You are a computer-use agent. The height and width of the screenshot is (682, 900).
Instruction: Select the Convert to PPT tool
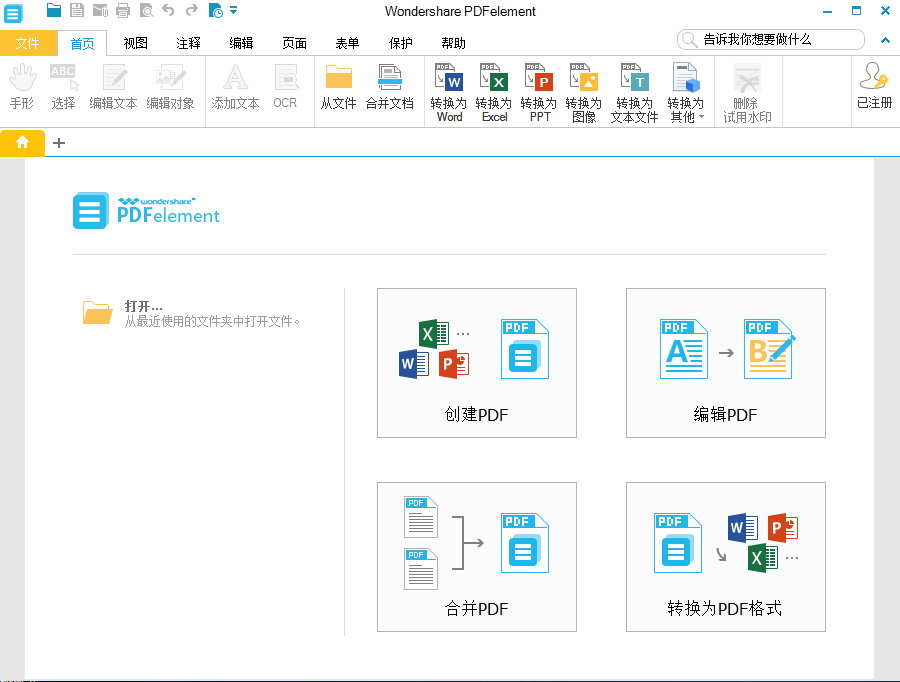click(539, 80)
